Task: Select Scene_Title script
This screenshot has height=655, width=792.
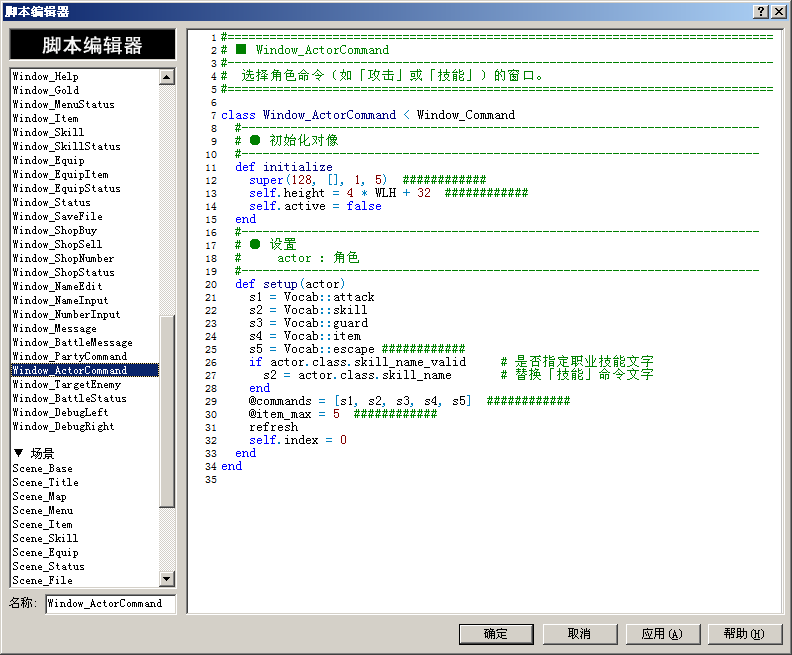Action: coord(85,483)
